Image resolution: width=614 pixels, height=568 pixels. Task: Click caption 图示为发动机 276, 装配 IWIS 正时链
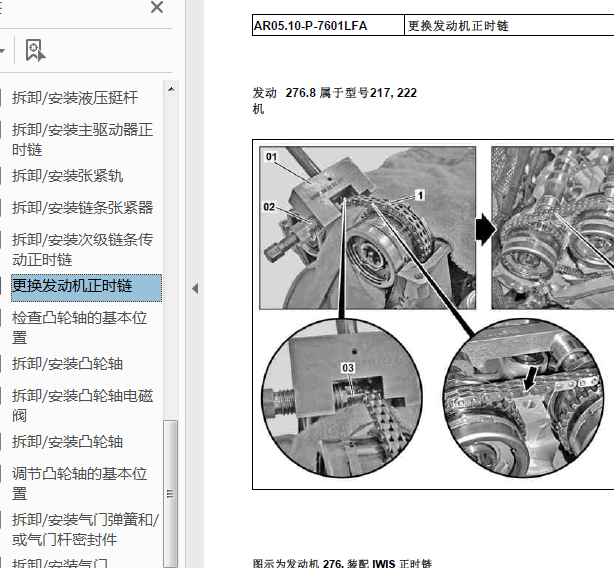[342, 564]
